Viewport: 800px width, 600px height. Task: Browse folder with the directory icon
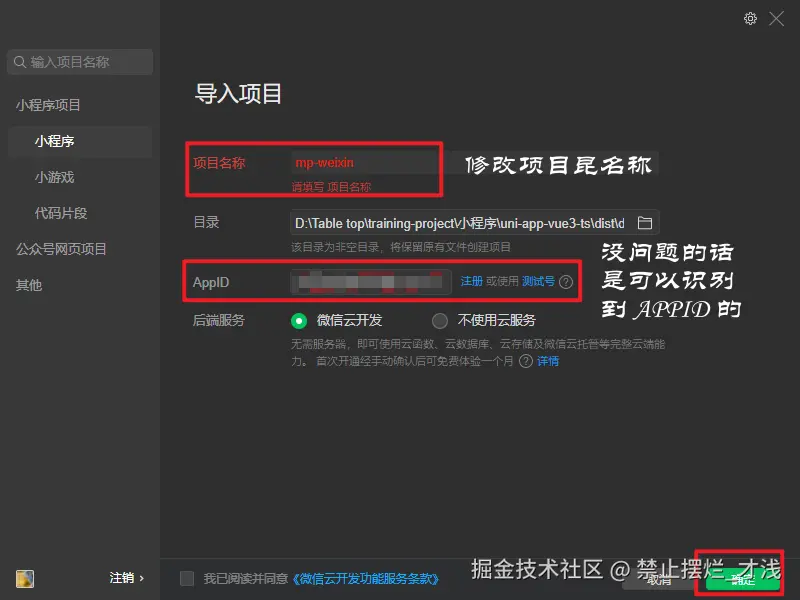[x=645, y=223]
